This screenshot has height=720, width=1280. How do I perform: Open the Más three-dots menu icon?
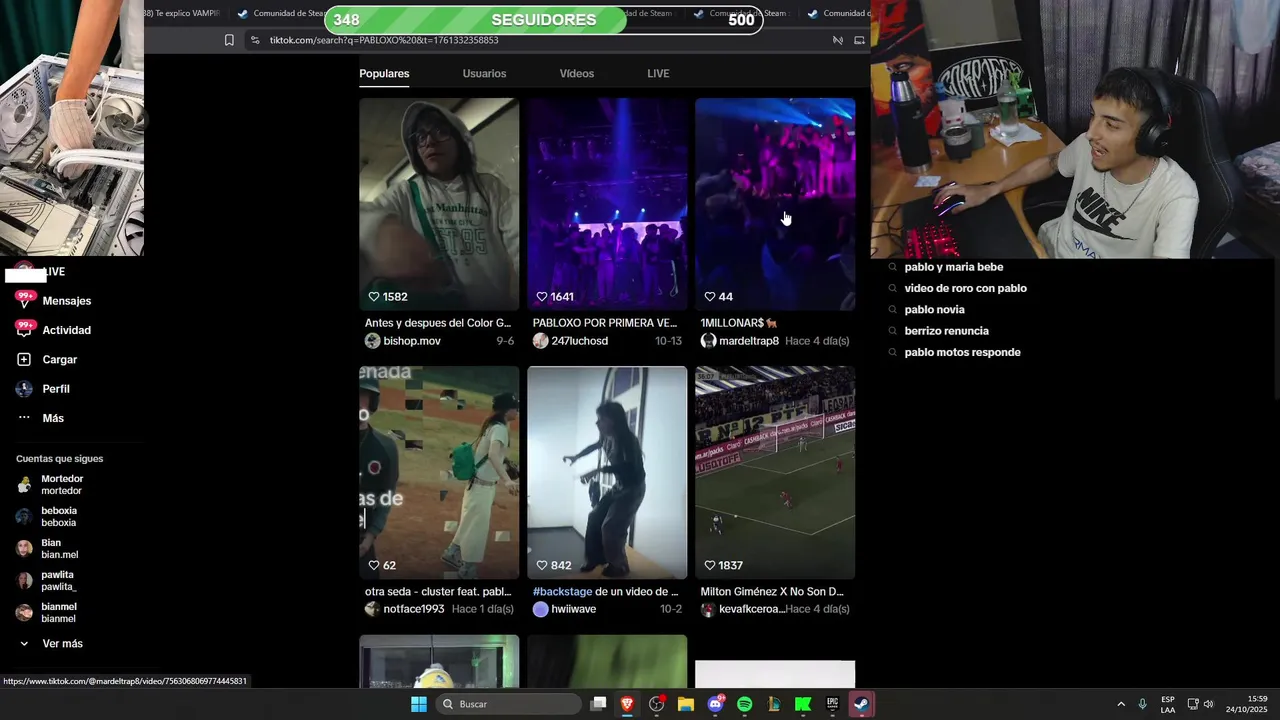(24, 418)
